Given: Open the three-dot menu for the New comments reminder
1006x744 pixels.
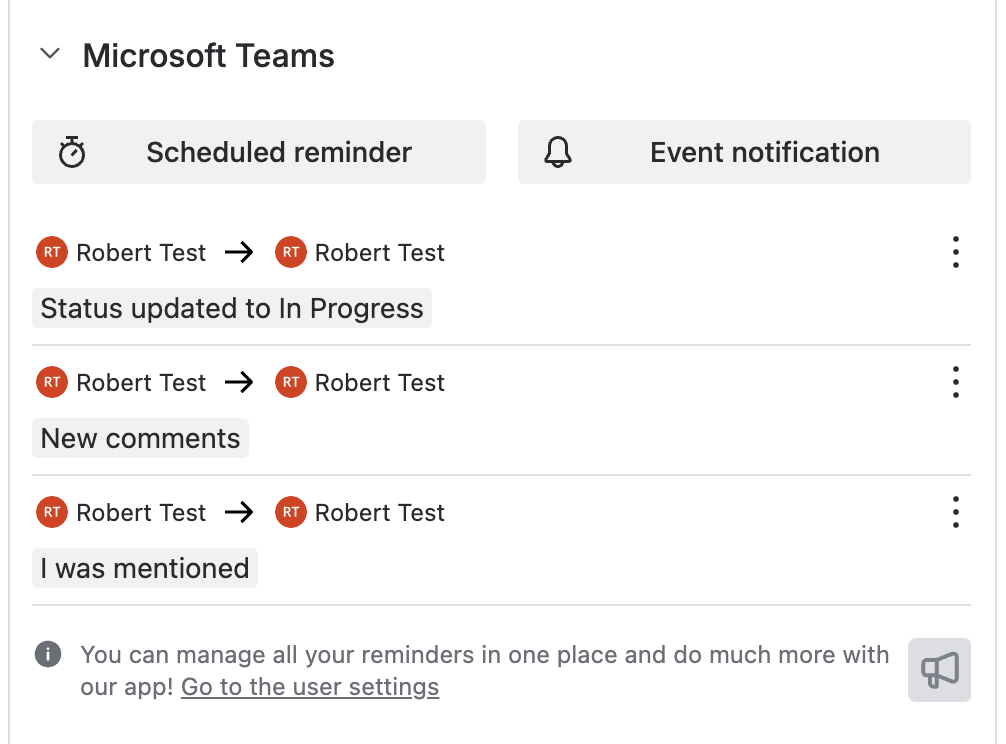Looking at the screenshot, I should click(956, 382).
